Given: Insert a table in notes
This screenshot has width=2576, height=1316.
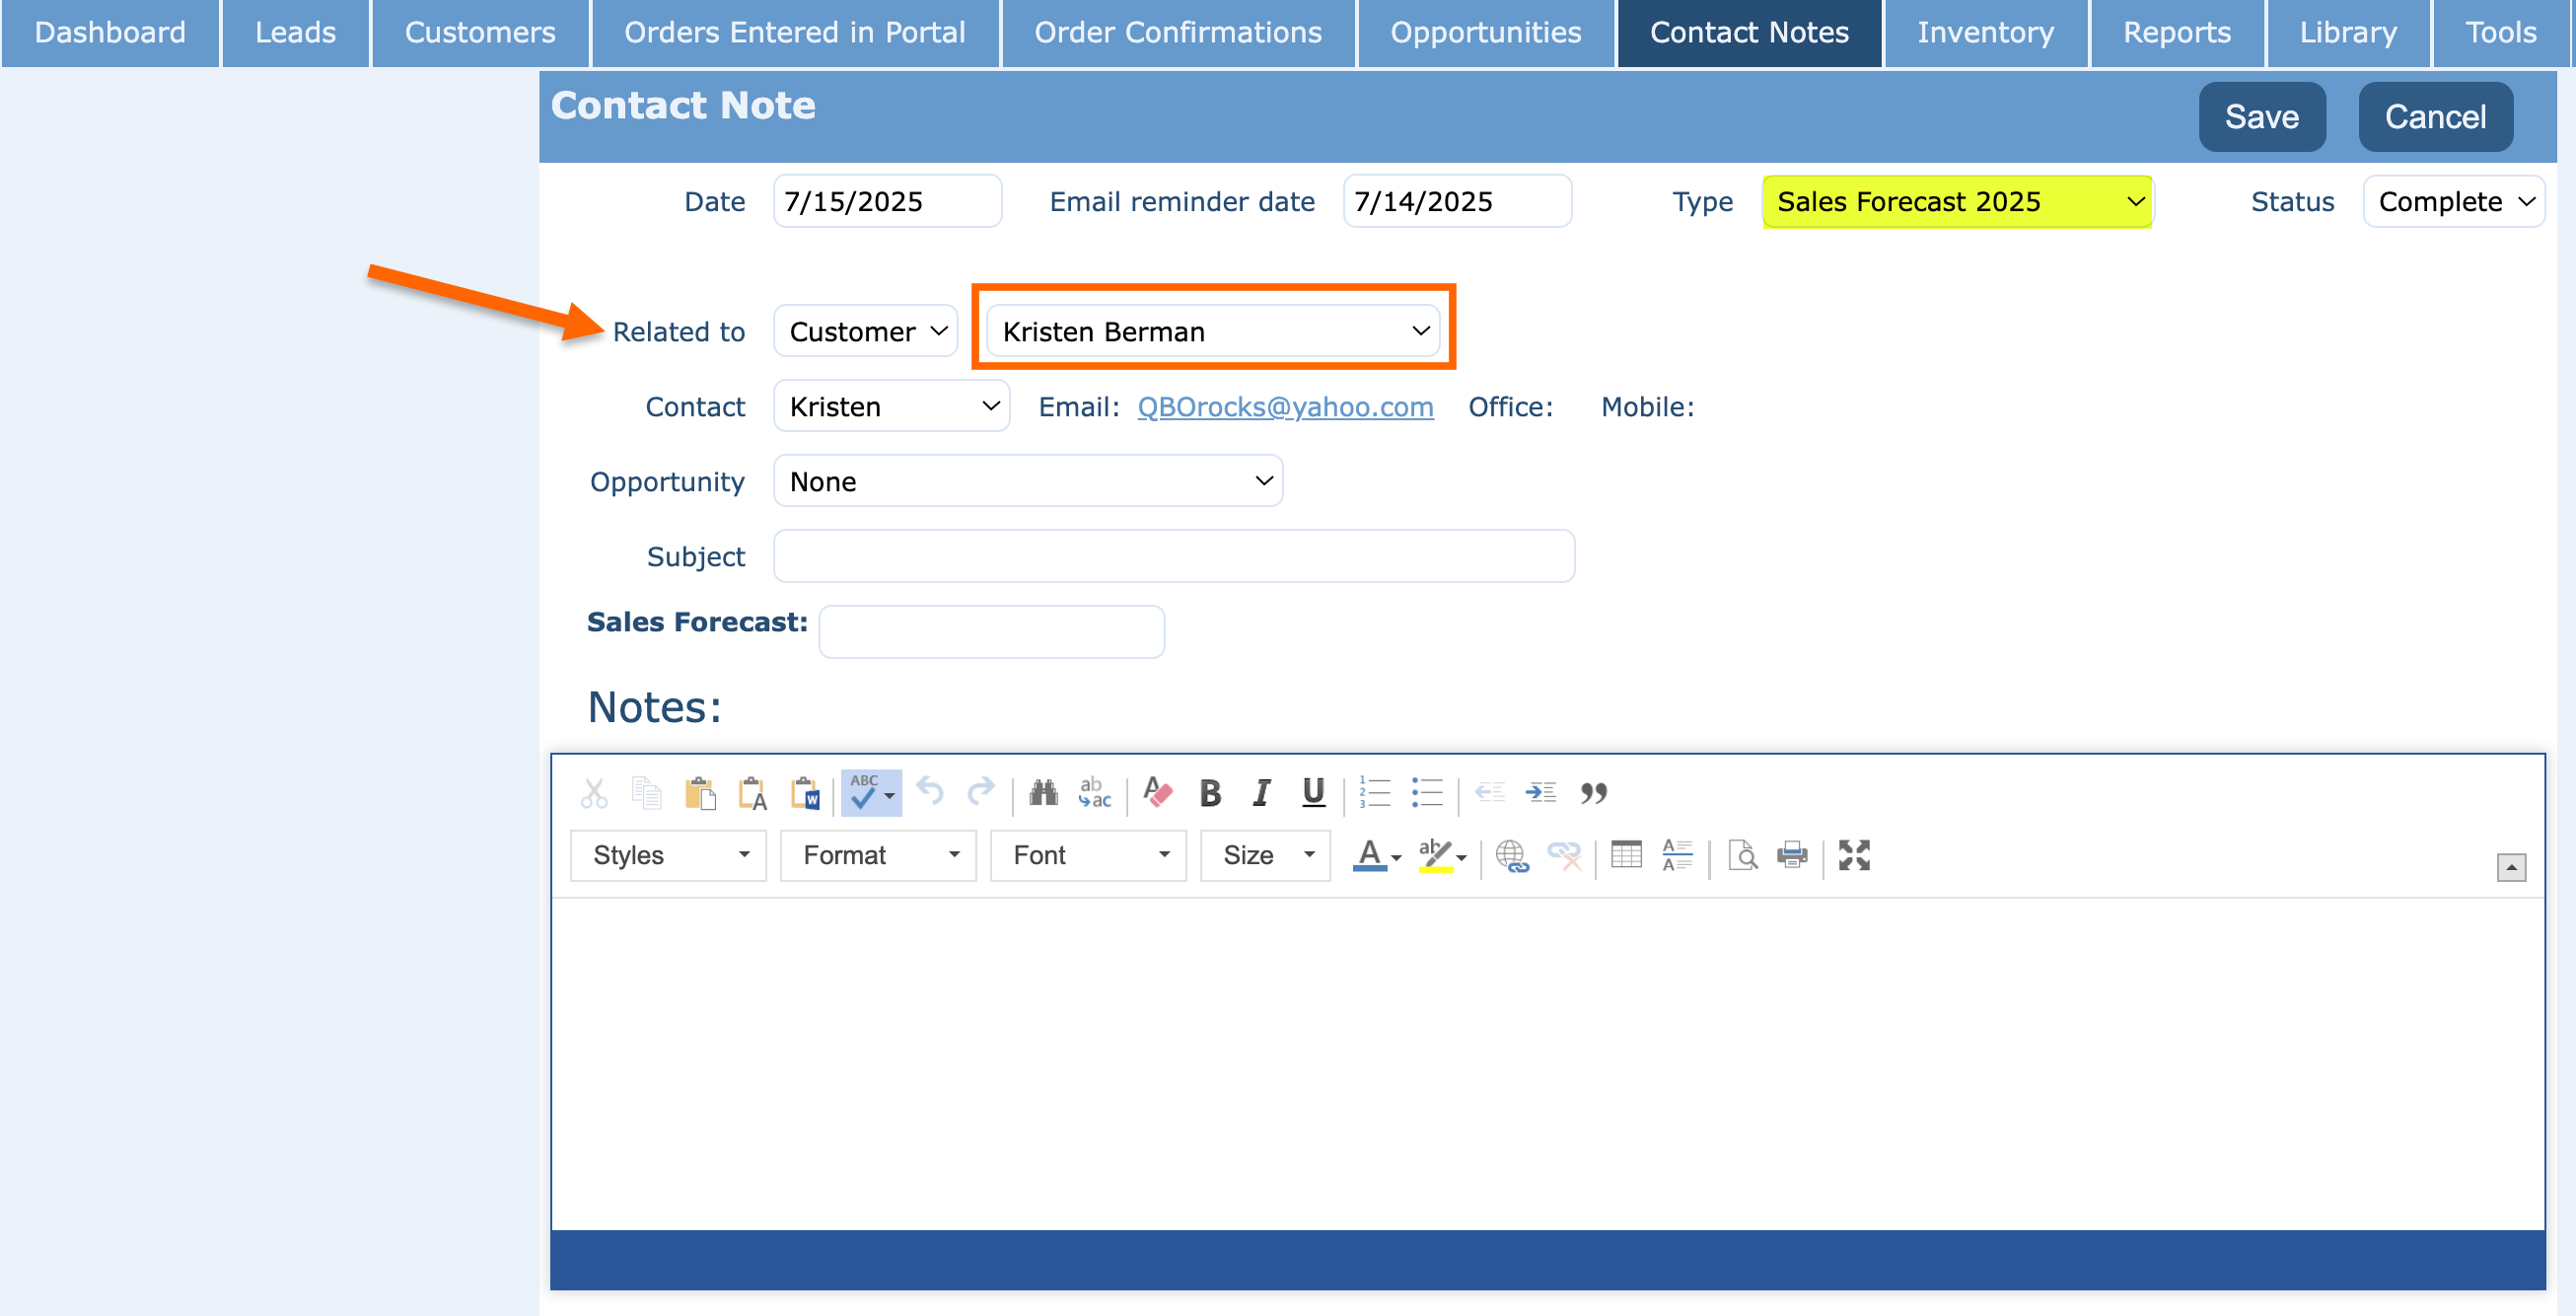Looking at the screenshot, I should (x=1626, y=855).
